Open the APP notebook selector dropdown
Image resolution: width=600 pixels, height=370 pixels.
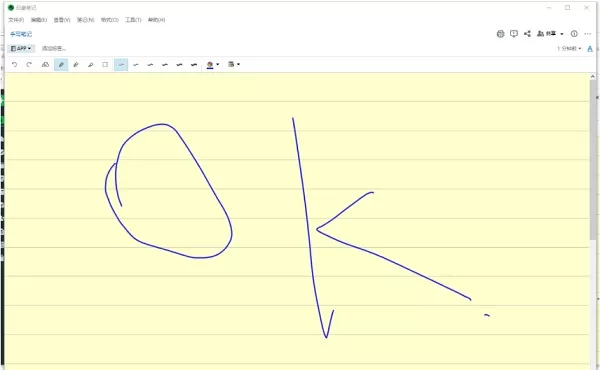coord(21,49)
